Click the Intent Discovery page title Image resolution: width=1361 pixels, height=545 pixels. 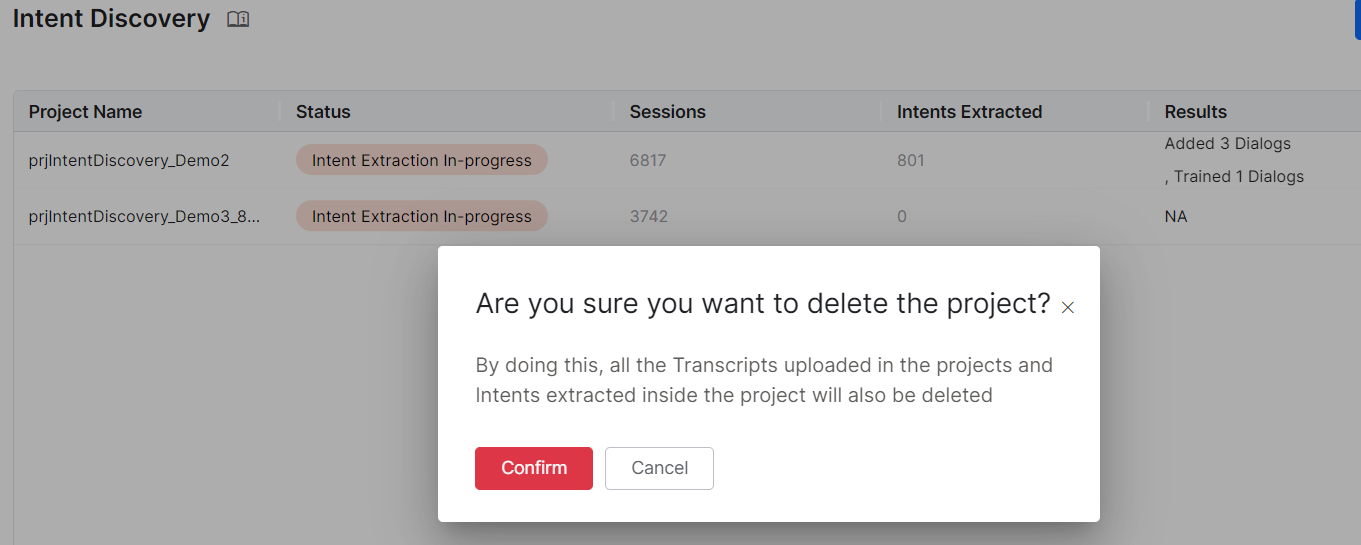[111, 19]
